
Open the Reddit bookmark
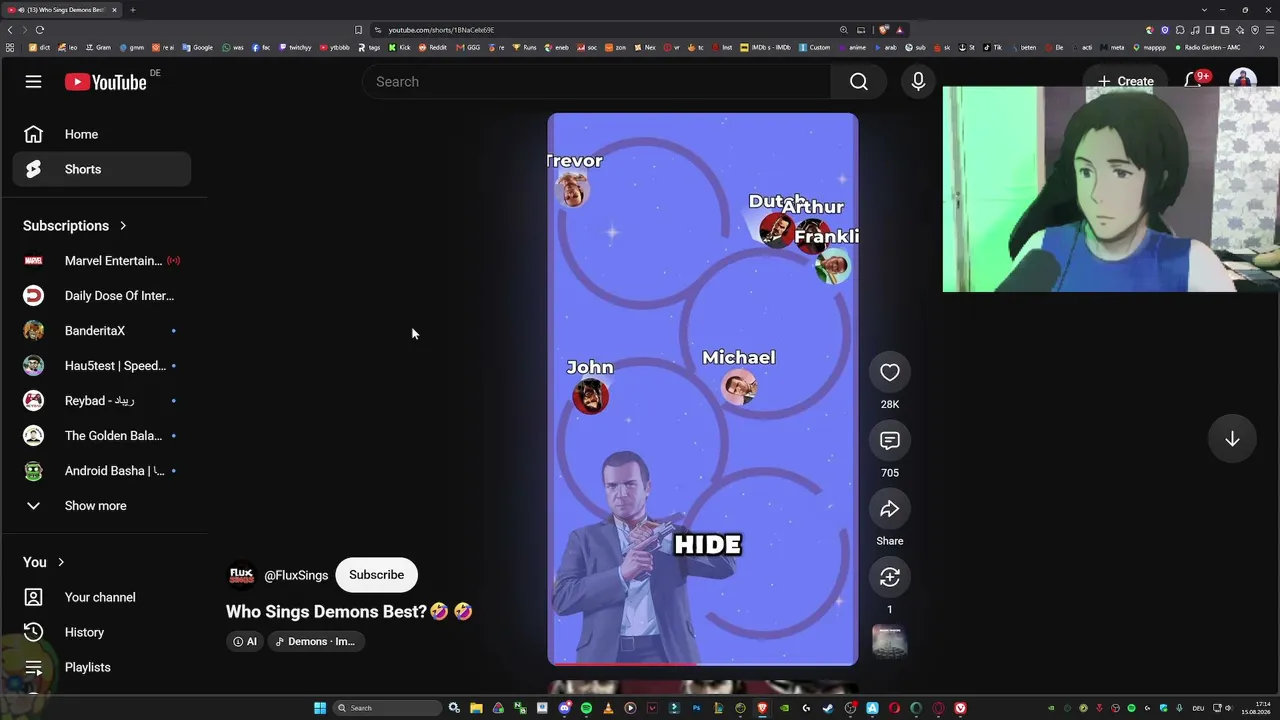pyautogui.click(x=433, y=47)
